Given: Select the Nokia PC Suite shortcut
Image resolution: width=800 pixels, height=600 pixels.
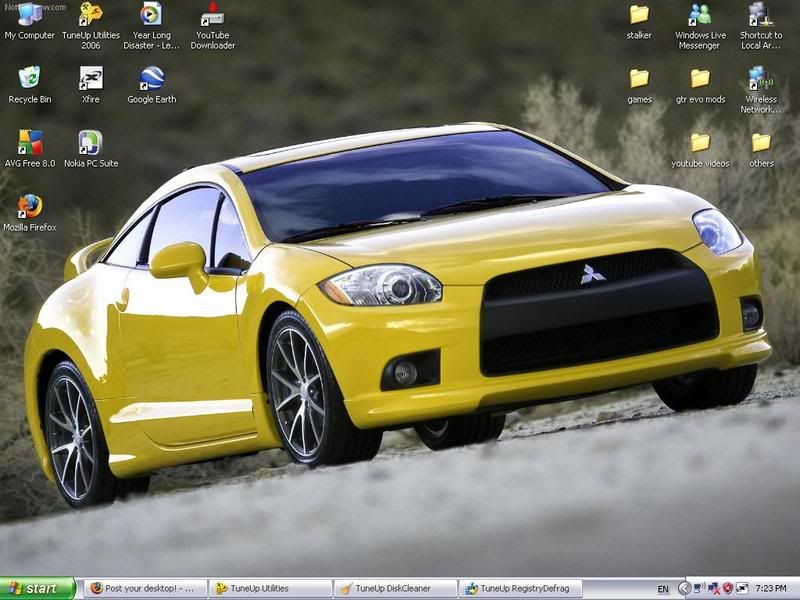Looking at the screenshot, I should point(91,142).
